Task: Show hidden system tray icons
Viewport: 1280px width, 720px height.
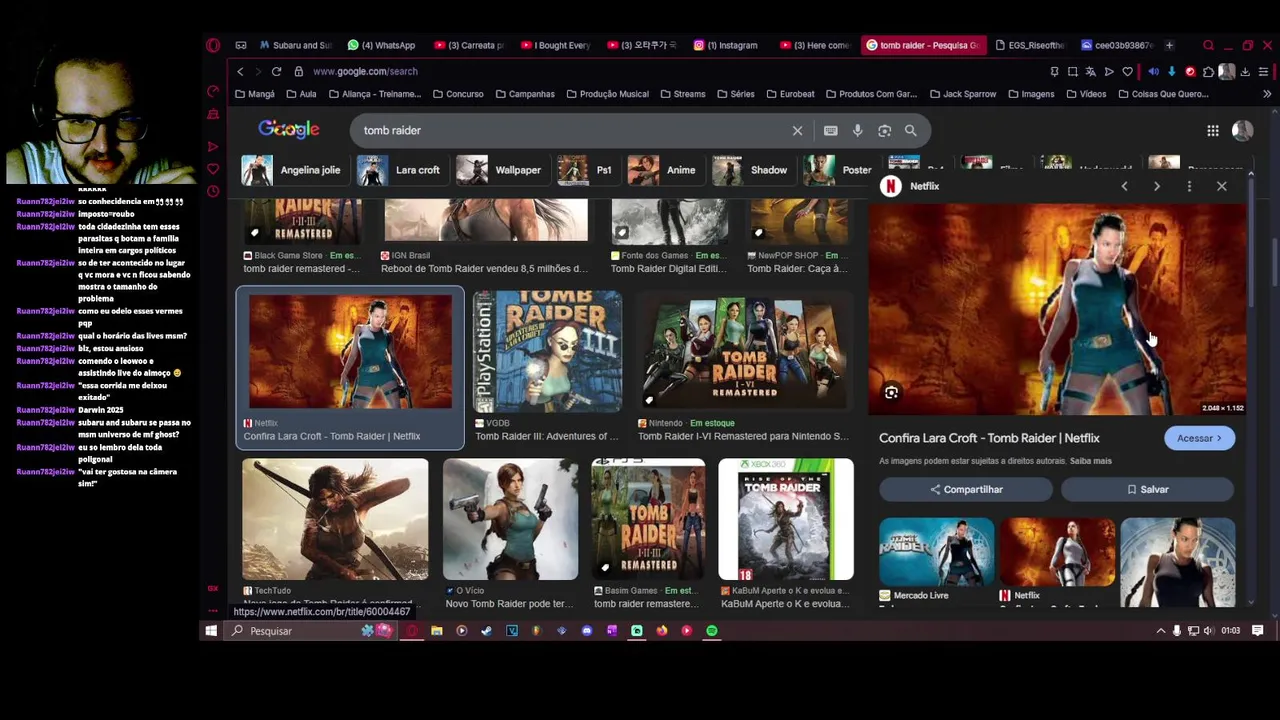Action: (1160, 631)
